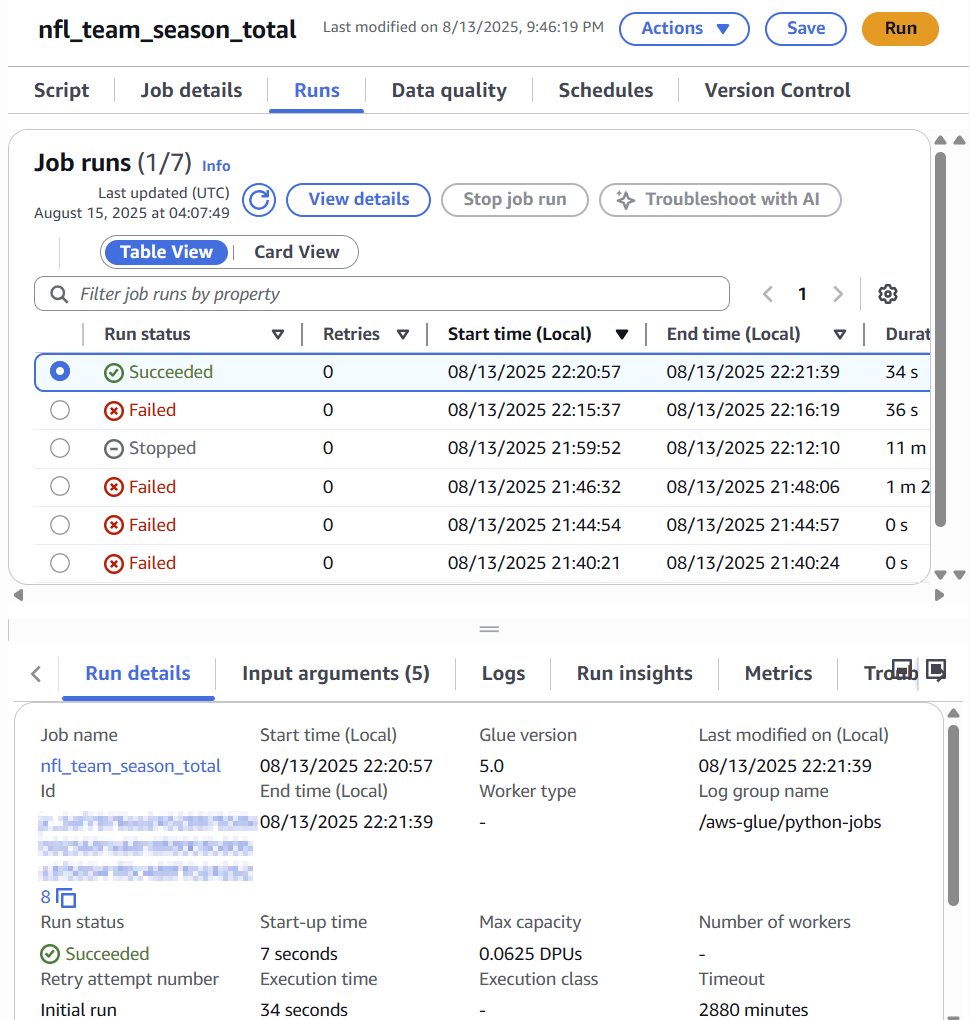Viewport: 970px width, 1020px height.
Task: Switch to the Job details tab
Action: (191, 90)
